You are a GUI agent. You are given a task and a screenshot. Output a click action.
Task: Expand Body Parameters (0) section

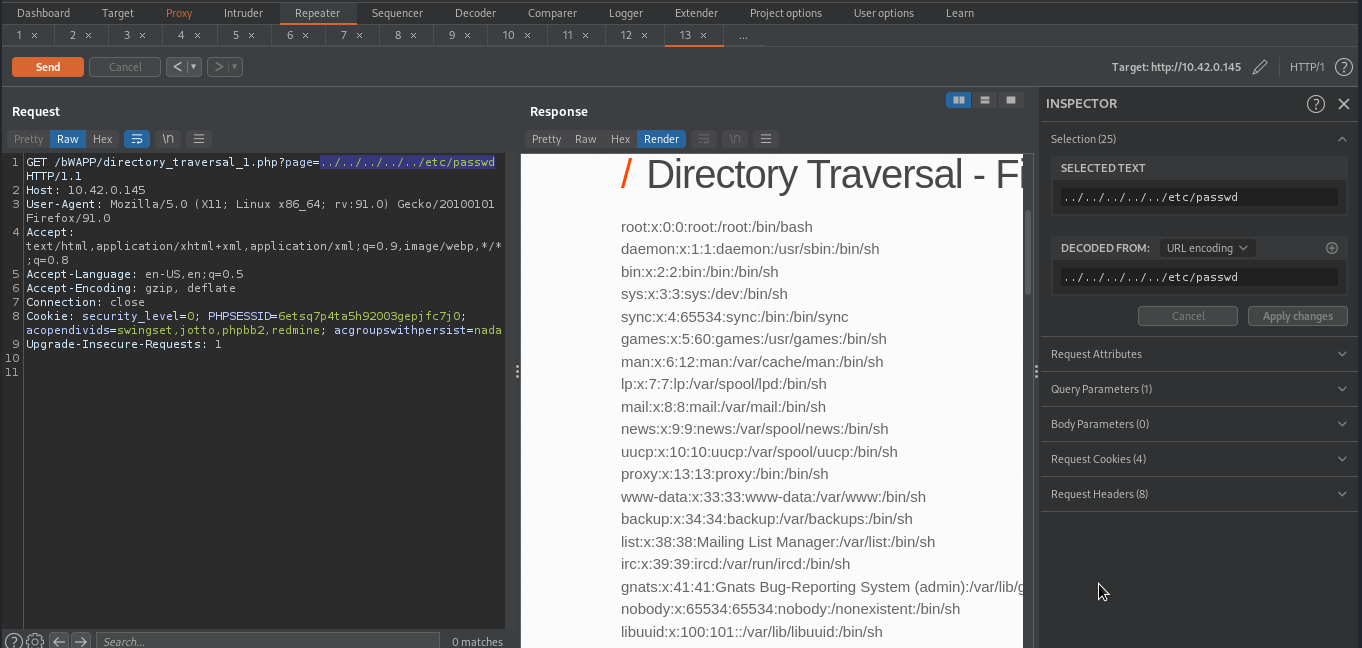coord(1200,424)
